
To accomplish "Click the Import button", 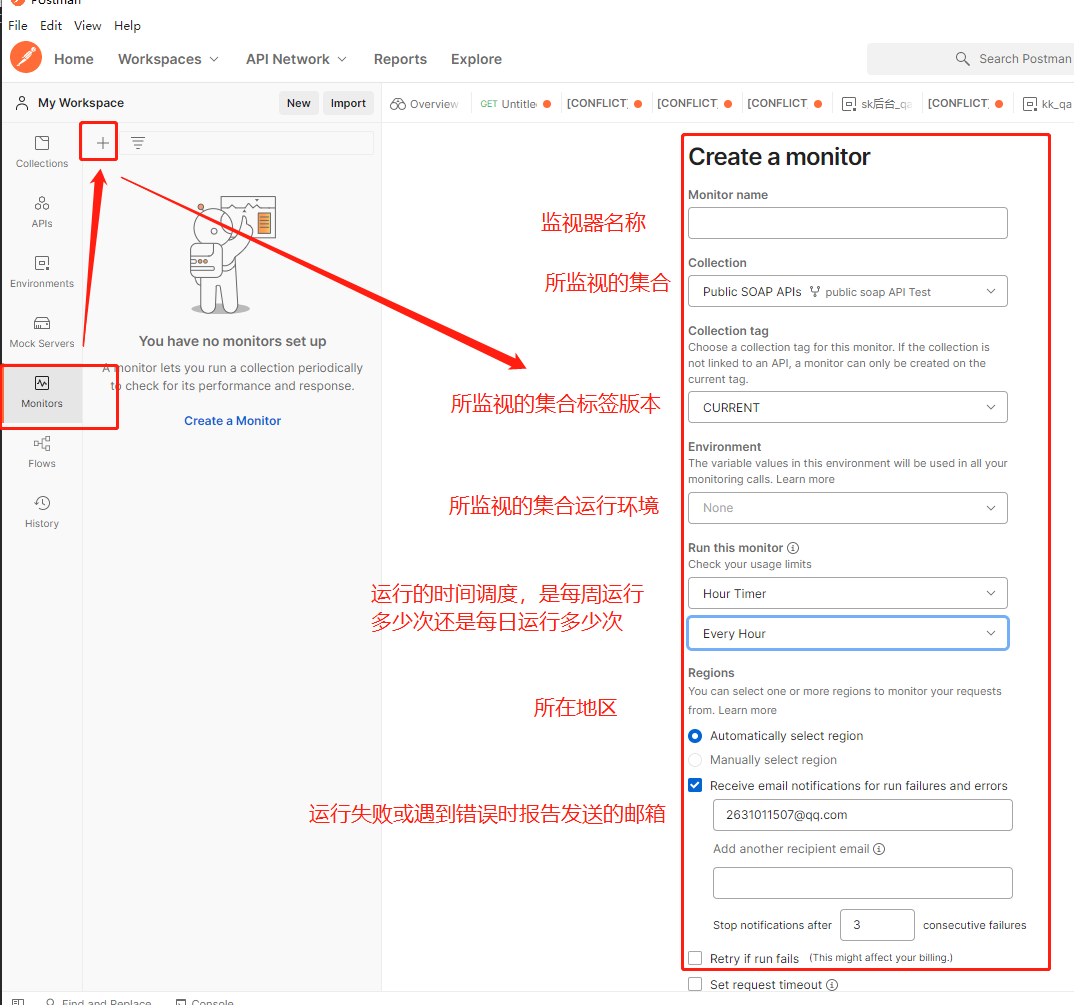I will click(348, 103).
